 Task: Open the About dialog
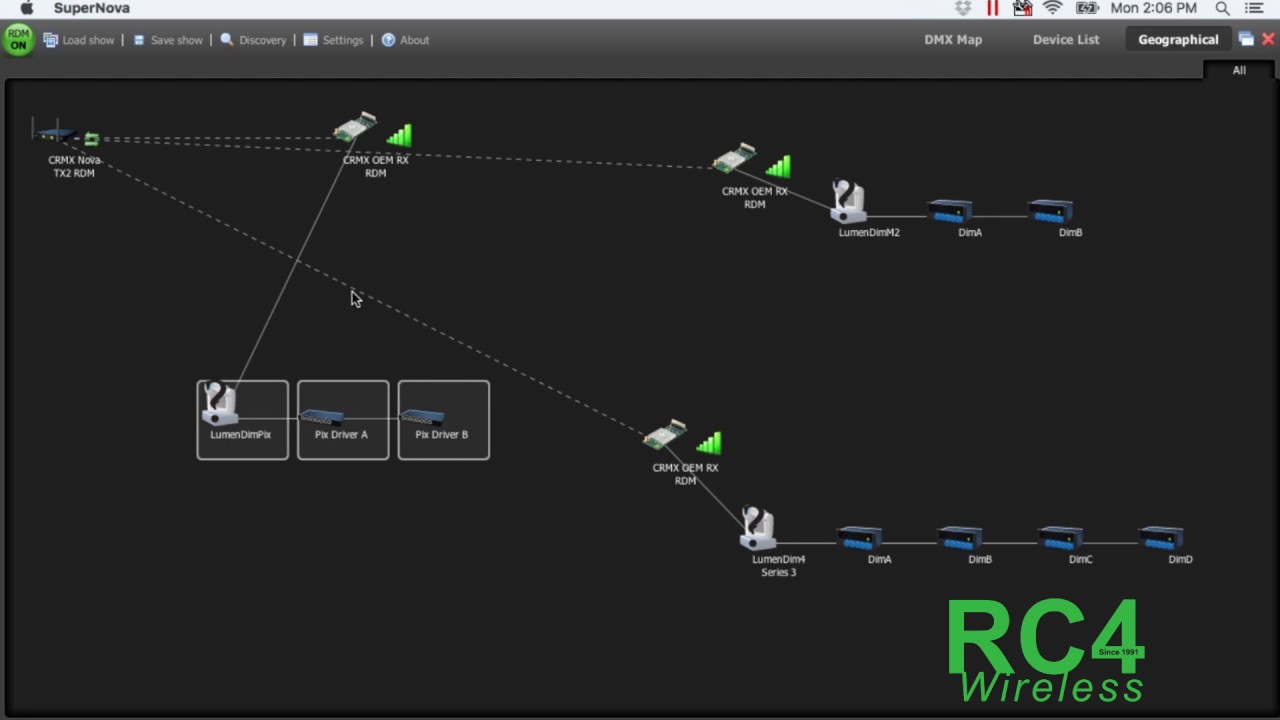405,40
